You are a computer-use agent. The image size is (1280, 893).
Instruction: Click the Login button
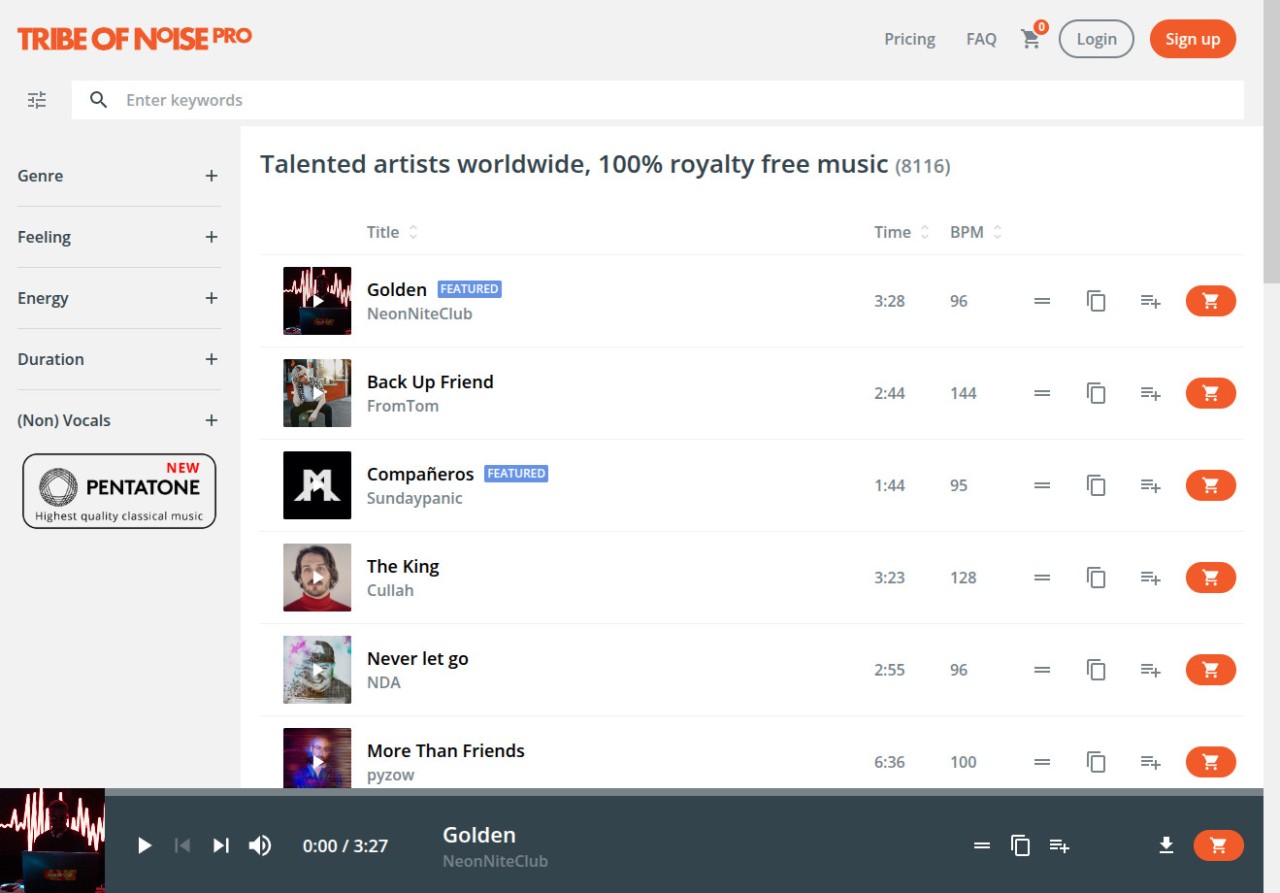pyautogui.click(x=1096, y=39)
